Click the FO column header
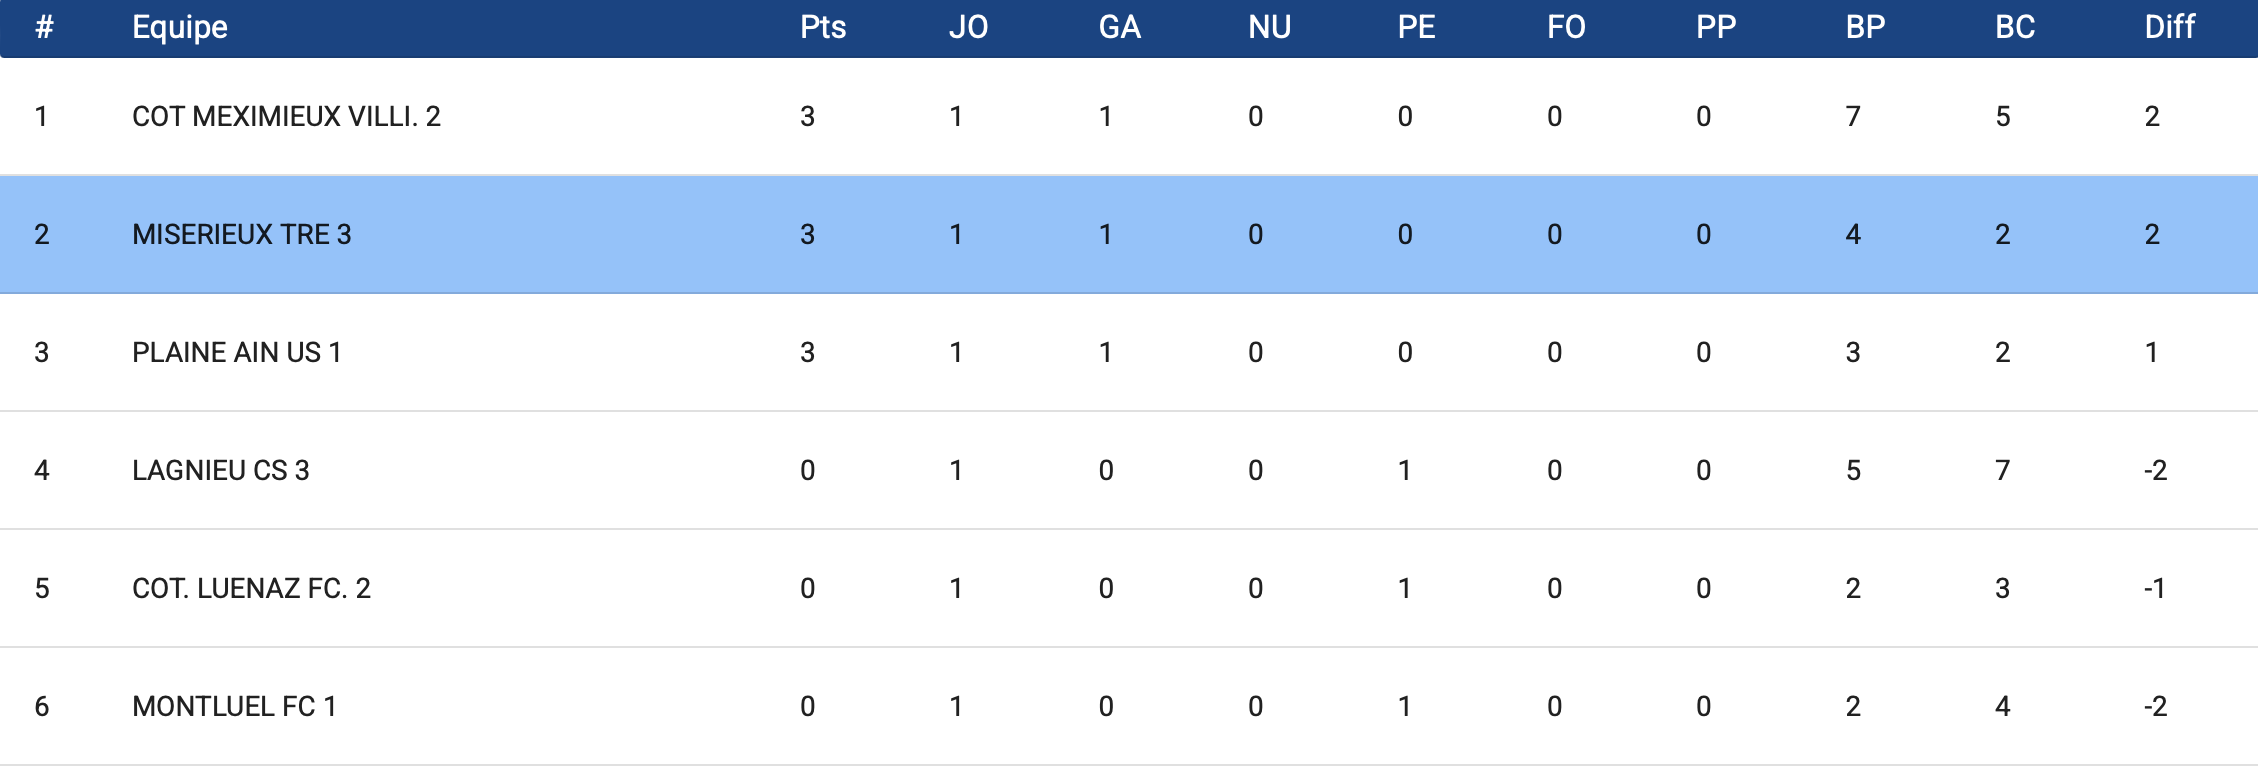The image size is (2258, 766). pyautogui.click(x=1566, y=27)
